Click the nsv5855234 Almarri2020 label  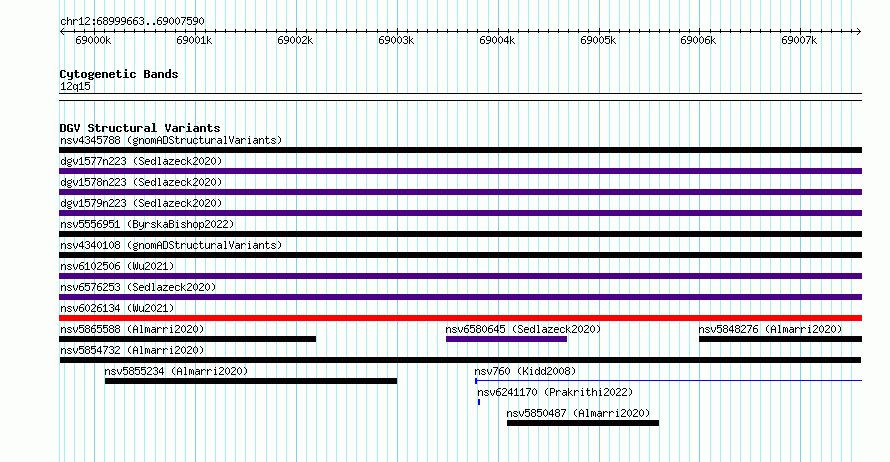click(x=177, y=371)
